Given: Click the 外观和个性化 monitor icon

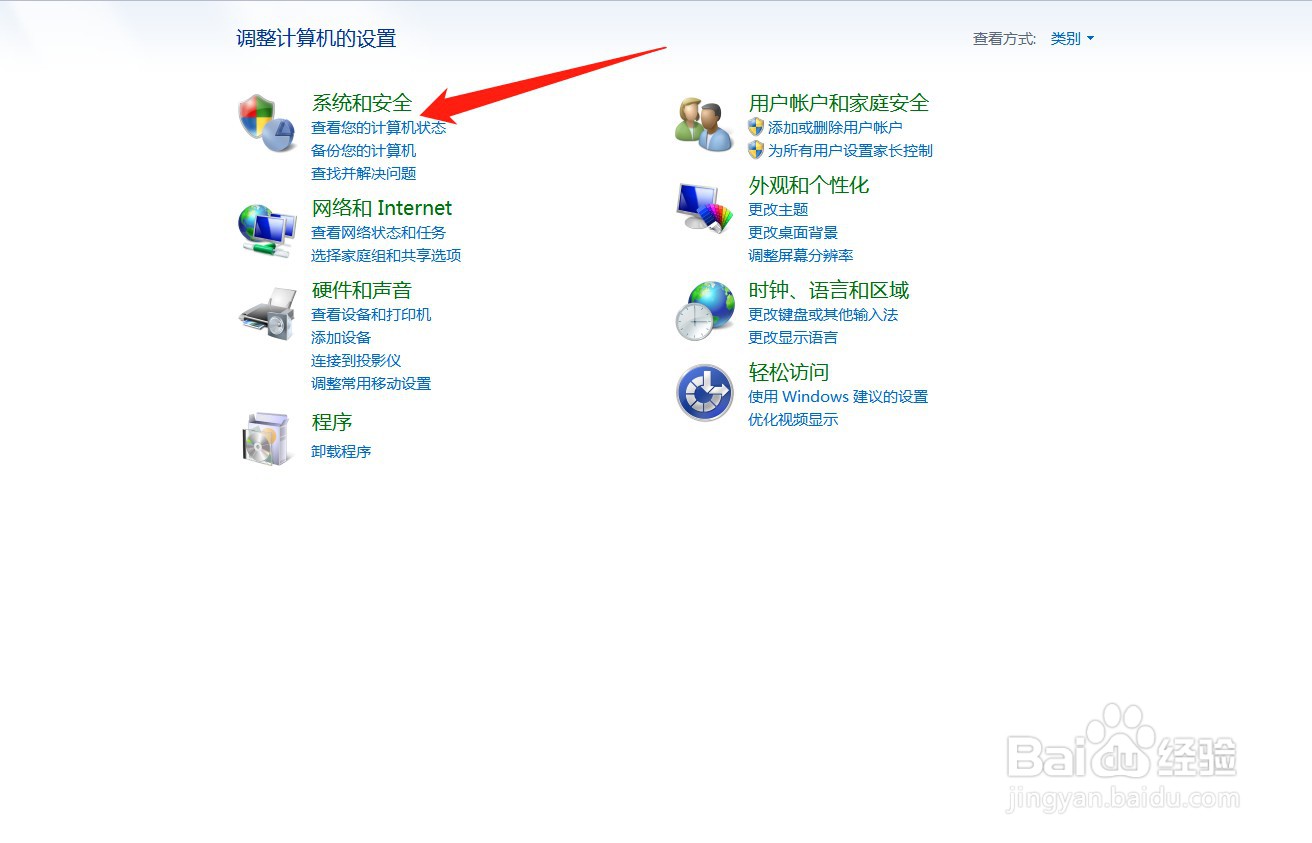Looking at the screenshot, I should tap(703, 205).
